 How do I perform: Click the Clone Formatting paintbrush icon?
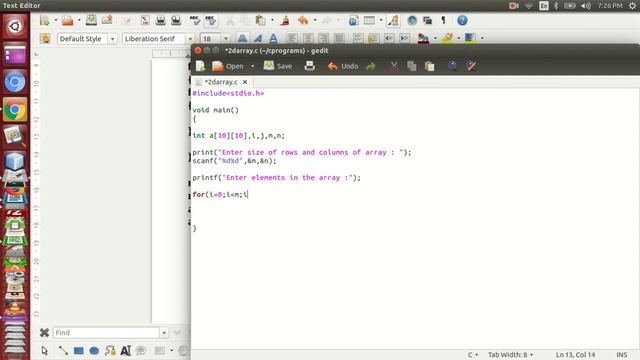tap(285, 20)
